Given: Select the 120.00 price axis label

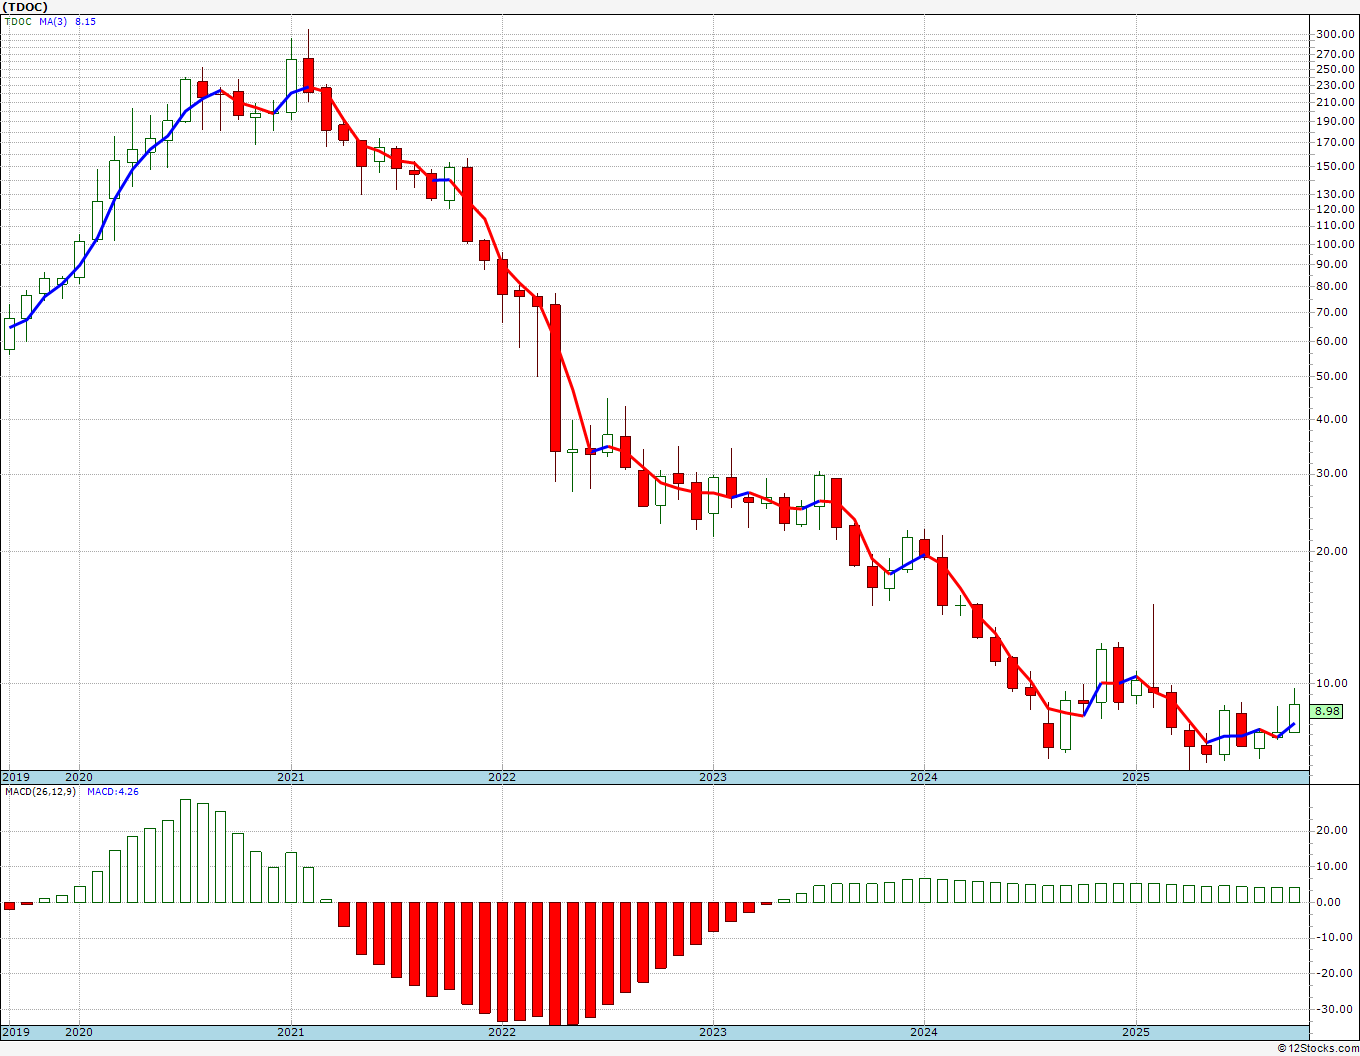Looking at the screenshot, I should (1335, 209).
